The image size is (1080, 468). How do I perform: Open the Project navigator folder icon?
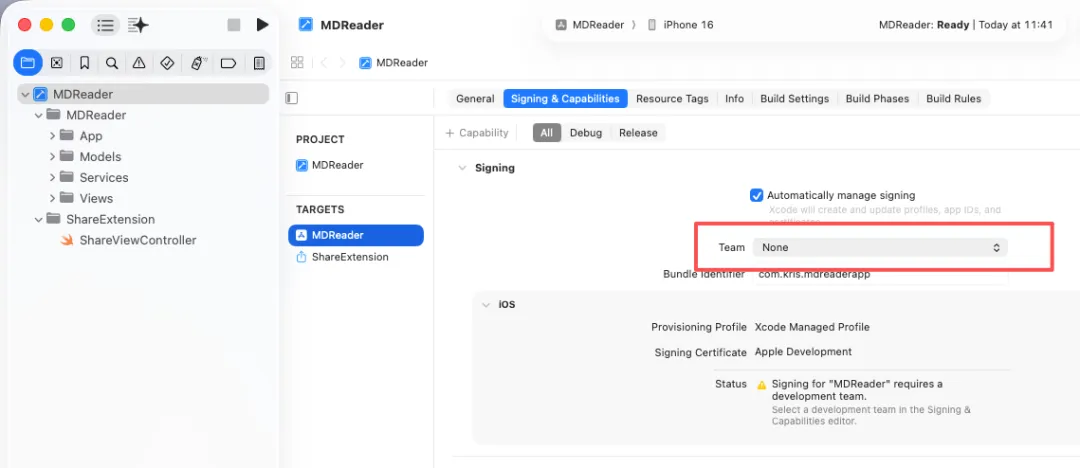(x=28, y=63)
